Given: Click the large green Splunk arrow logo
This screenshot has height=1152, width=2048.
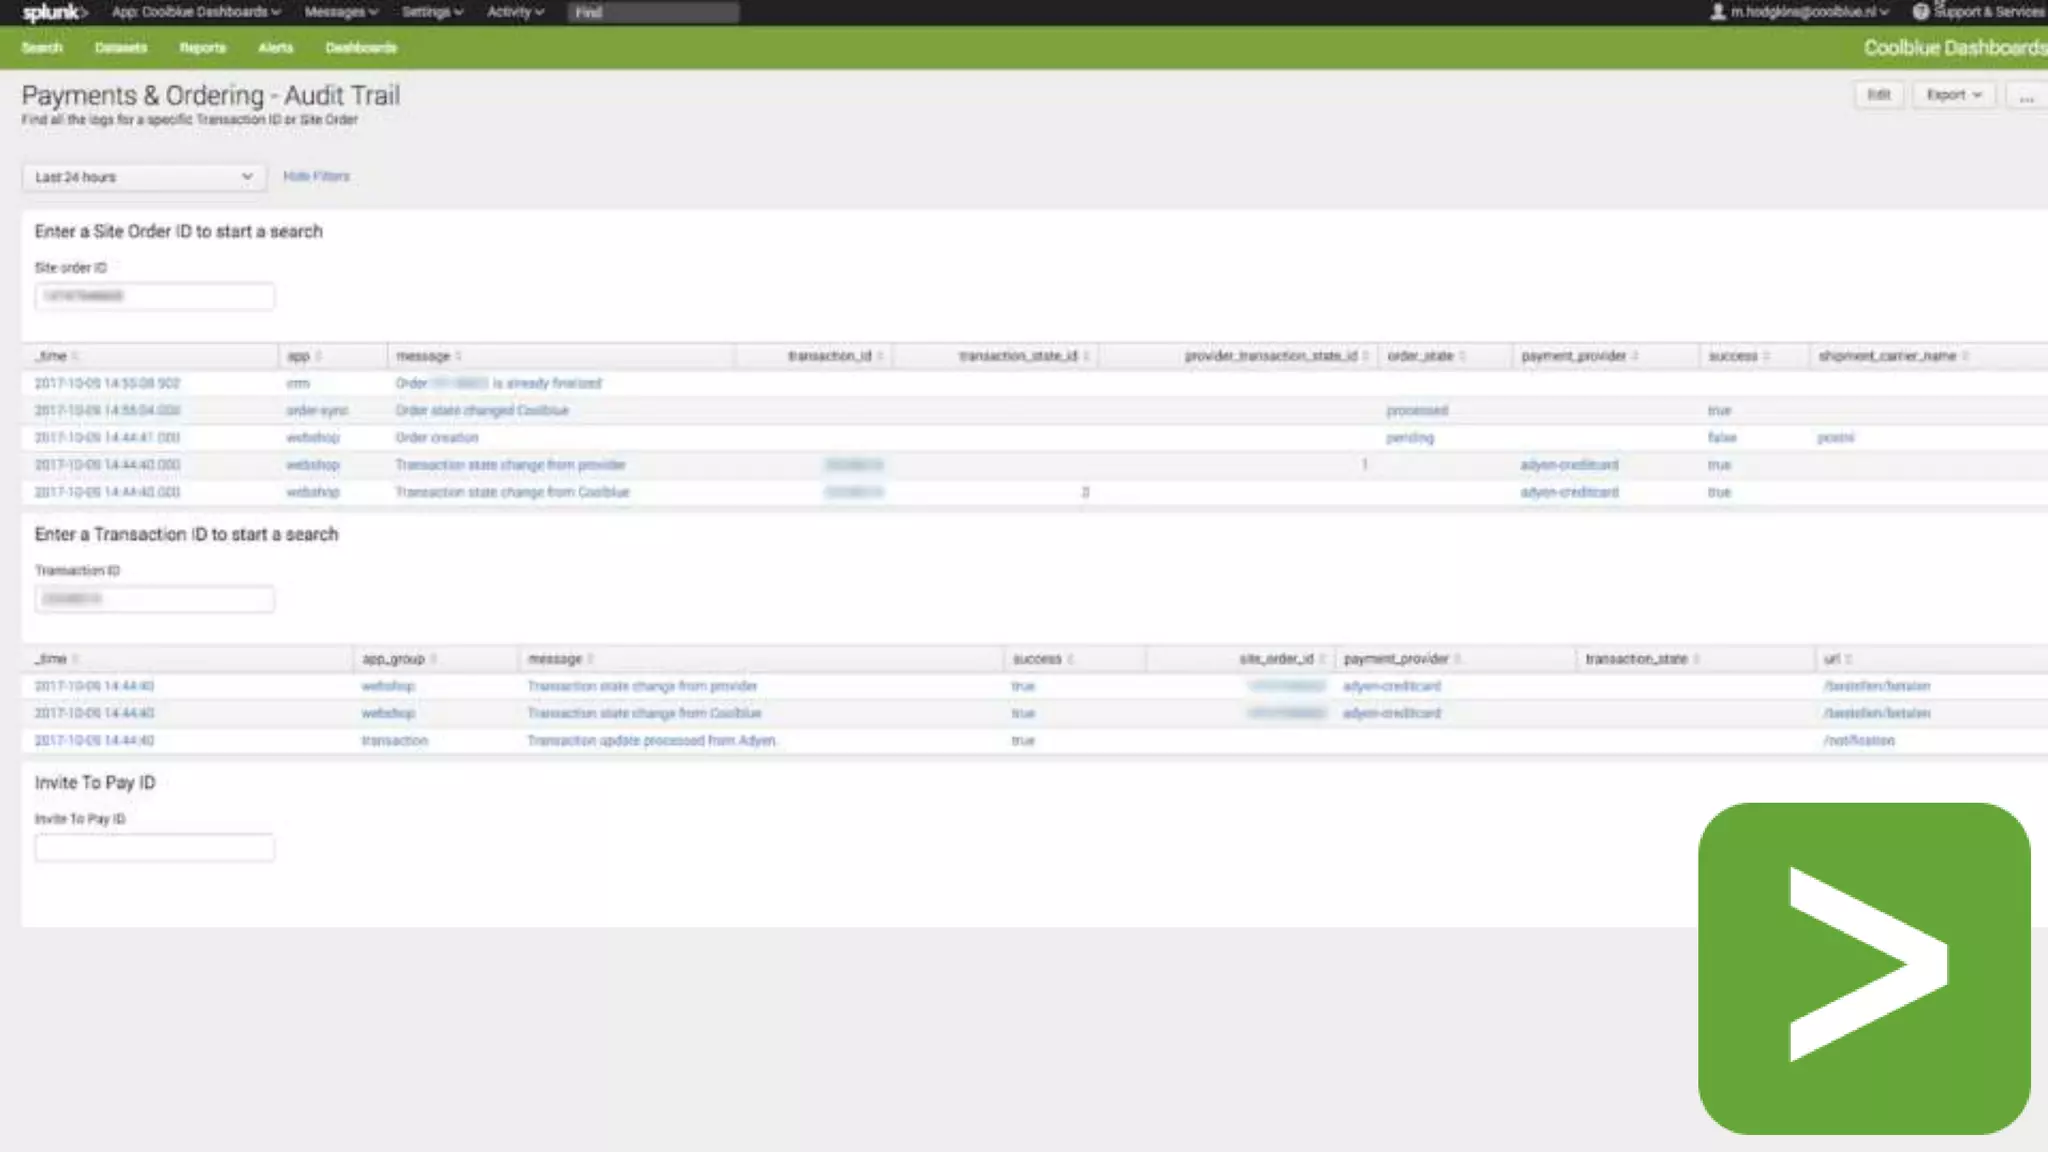Looking at the screenshot, I should (1863, 968).
